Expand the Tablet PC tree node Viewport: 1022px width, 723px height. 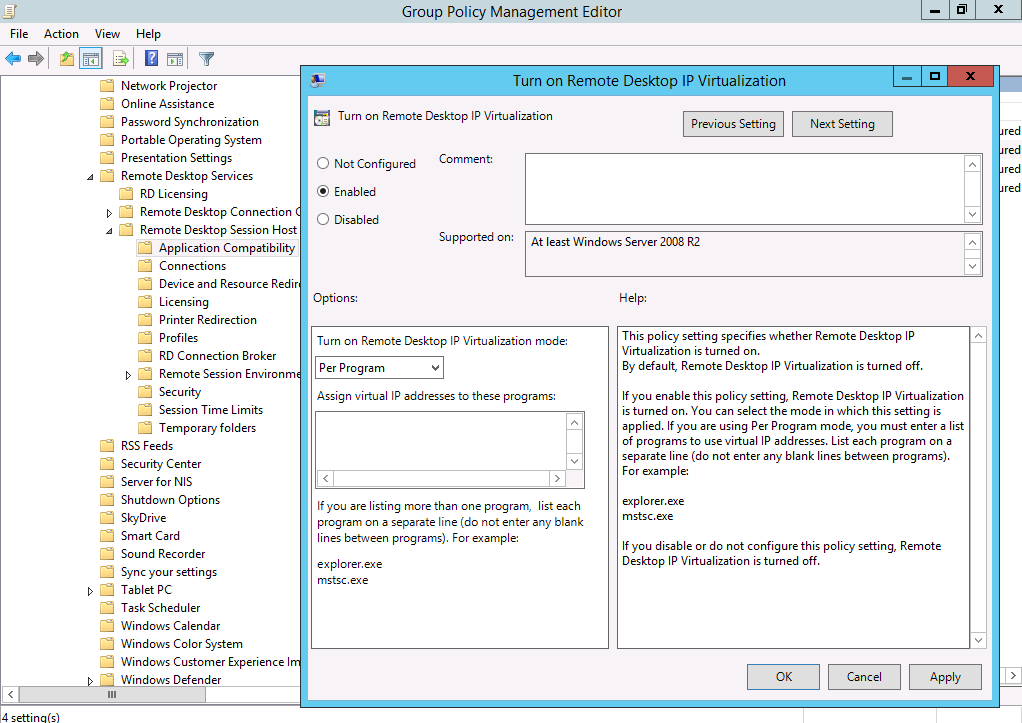[x=90, y=591]
